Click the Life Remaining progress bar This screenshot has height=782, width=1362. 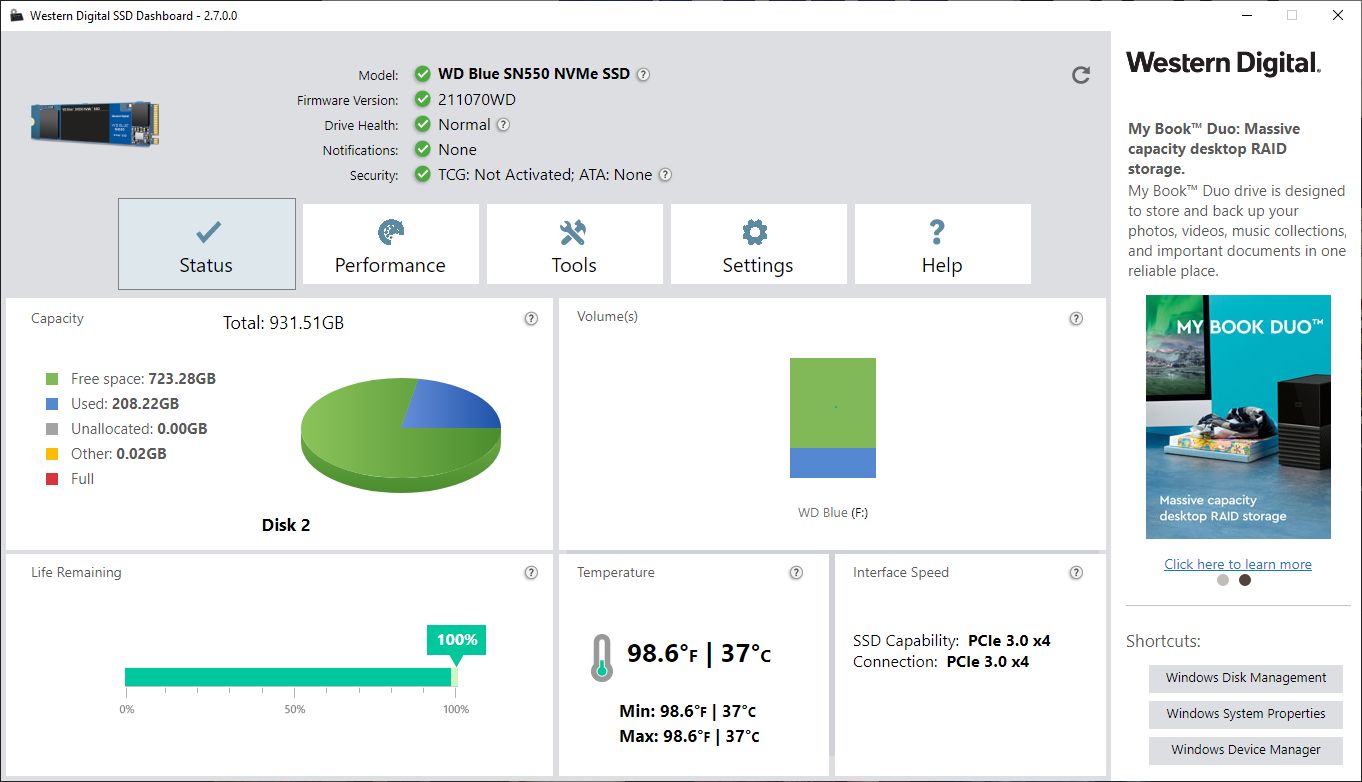pos(291,677)
